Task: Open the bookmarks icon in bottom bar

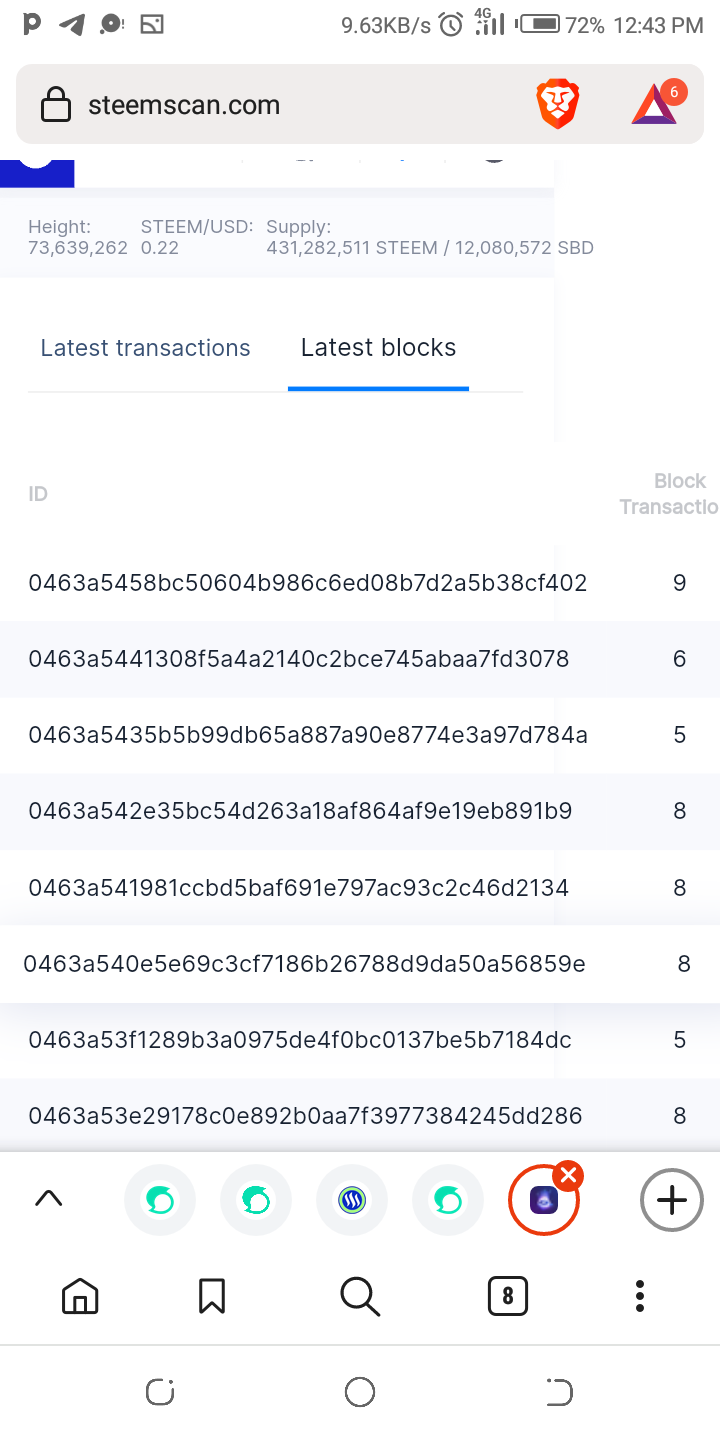Action: (212, 1296)
